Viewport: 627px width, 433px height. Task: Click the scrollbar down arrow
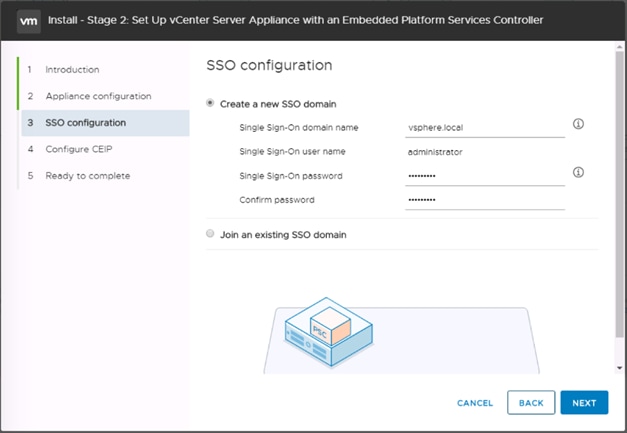coord(619,368)
